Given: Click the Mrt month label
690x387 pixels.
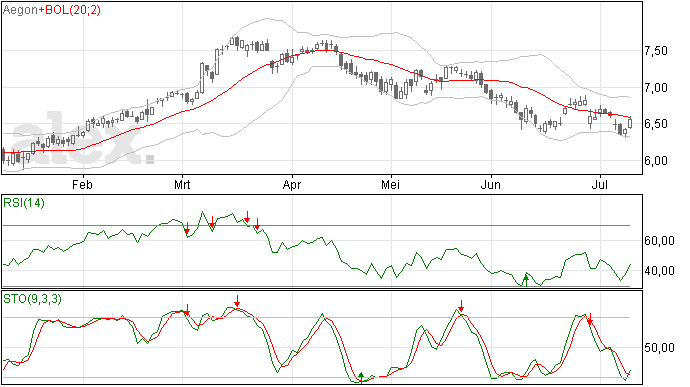Looking at the screenshot, I should tap(182, 184).
